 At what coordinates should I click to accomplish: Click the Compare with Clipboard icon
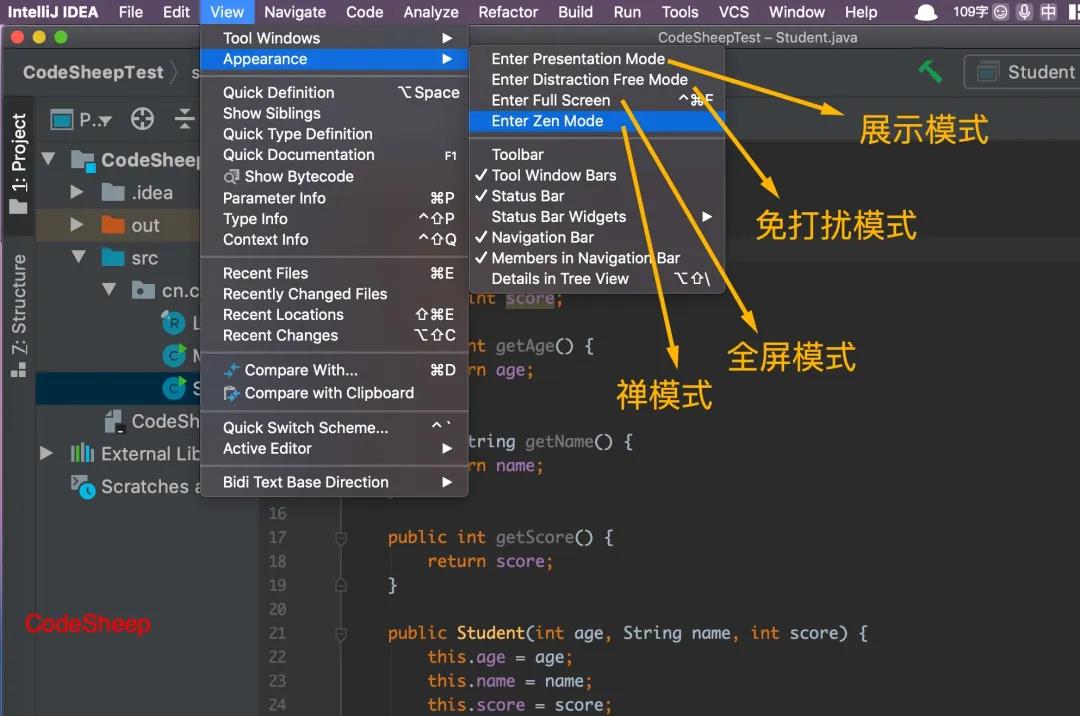click(231, 393)
